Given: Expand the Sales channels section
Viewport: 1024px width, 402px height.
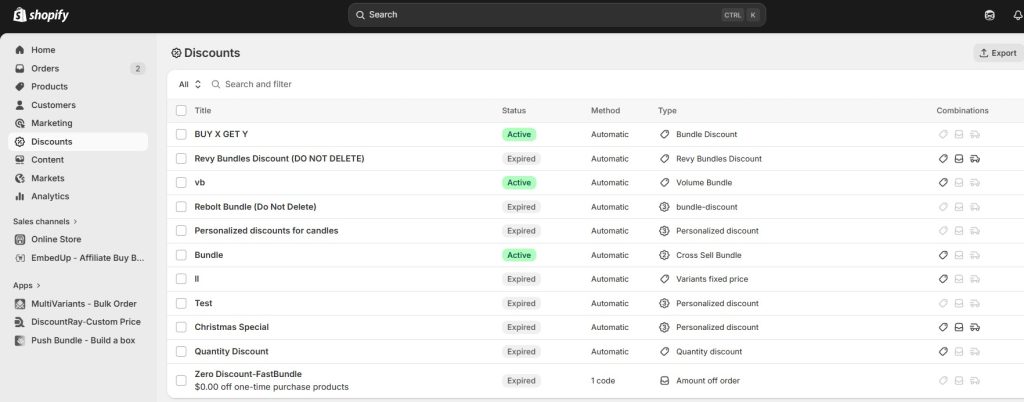Looking at the screenshot, I should pyautogui.click(x=45, y=221).
